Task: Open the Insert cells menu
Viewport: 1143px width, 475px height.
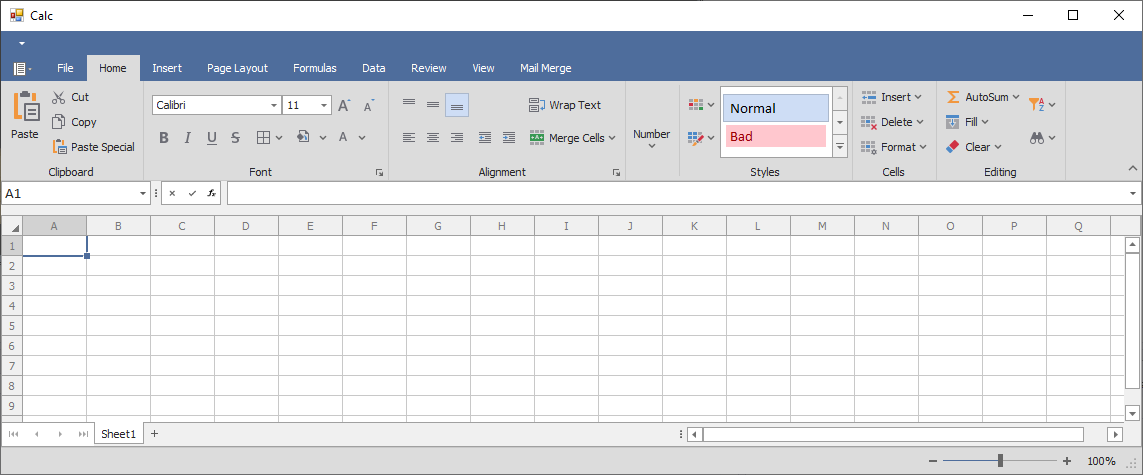Action: coord(891,97)
